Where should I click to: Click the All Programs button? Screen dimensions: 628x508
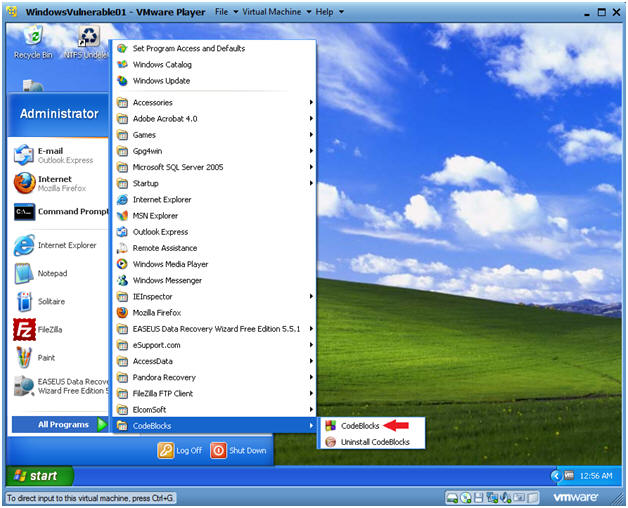tap(60, 425)
